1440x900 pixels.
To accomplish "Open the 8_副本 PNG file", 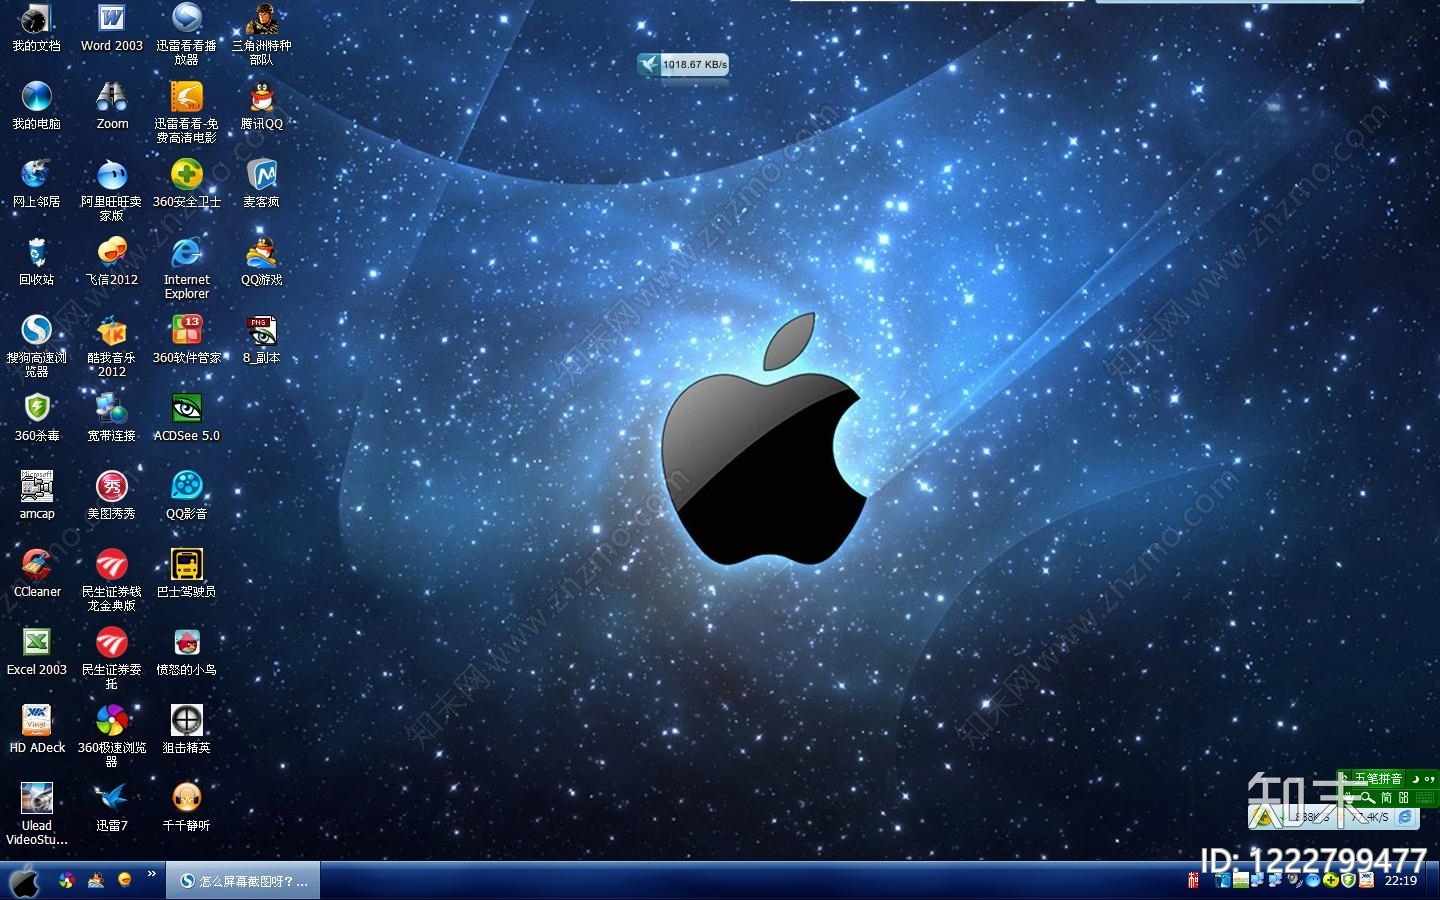I will pos(262,340).
